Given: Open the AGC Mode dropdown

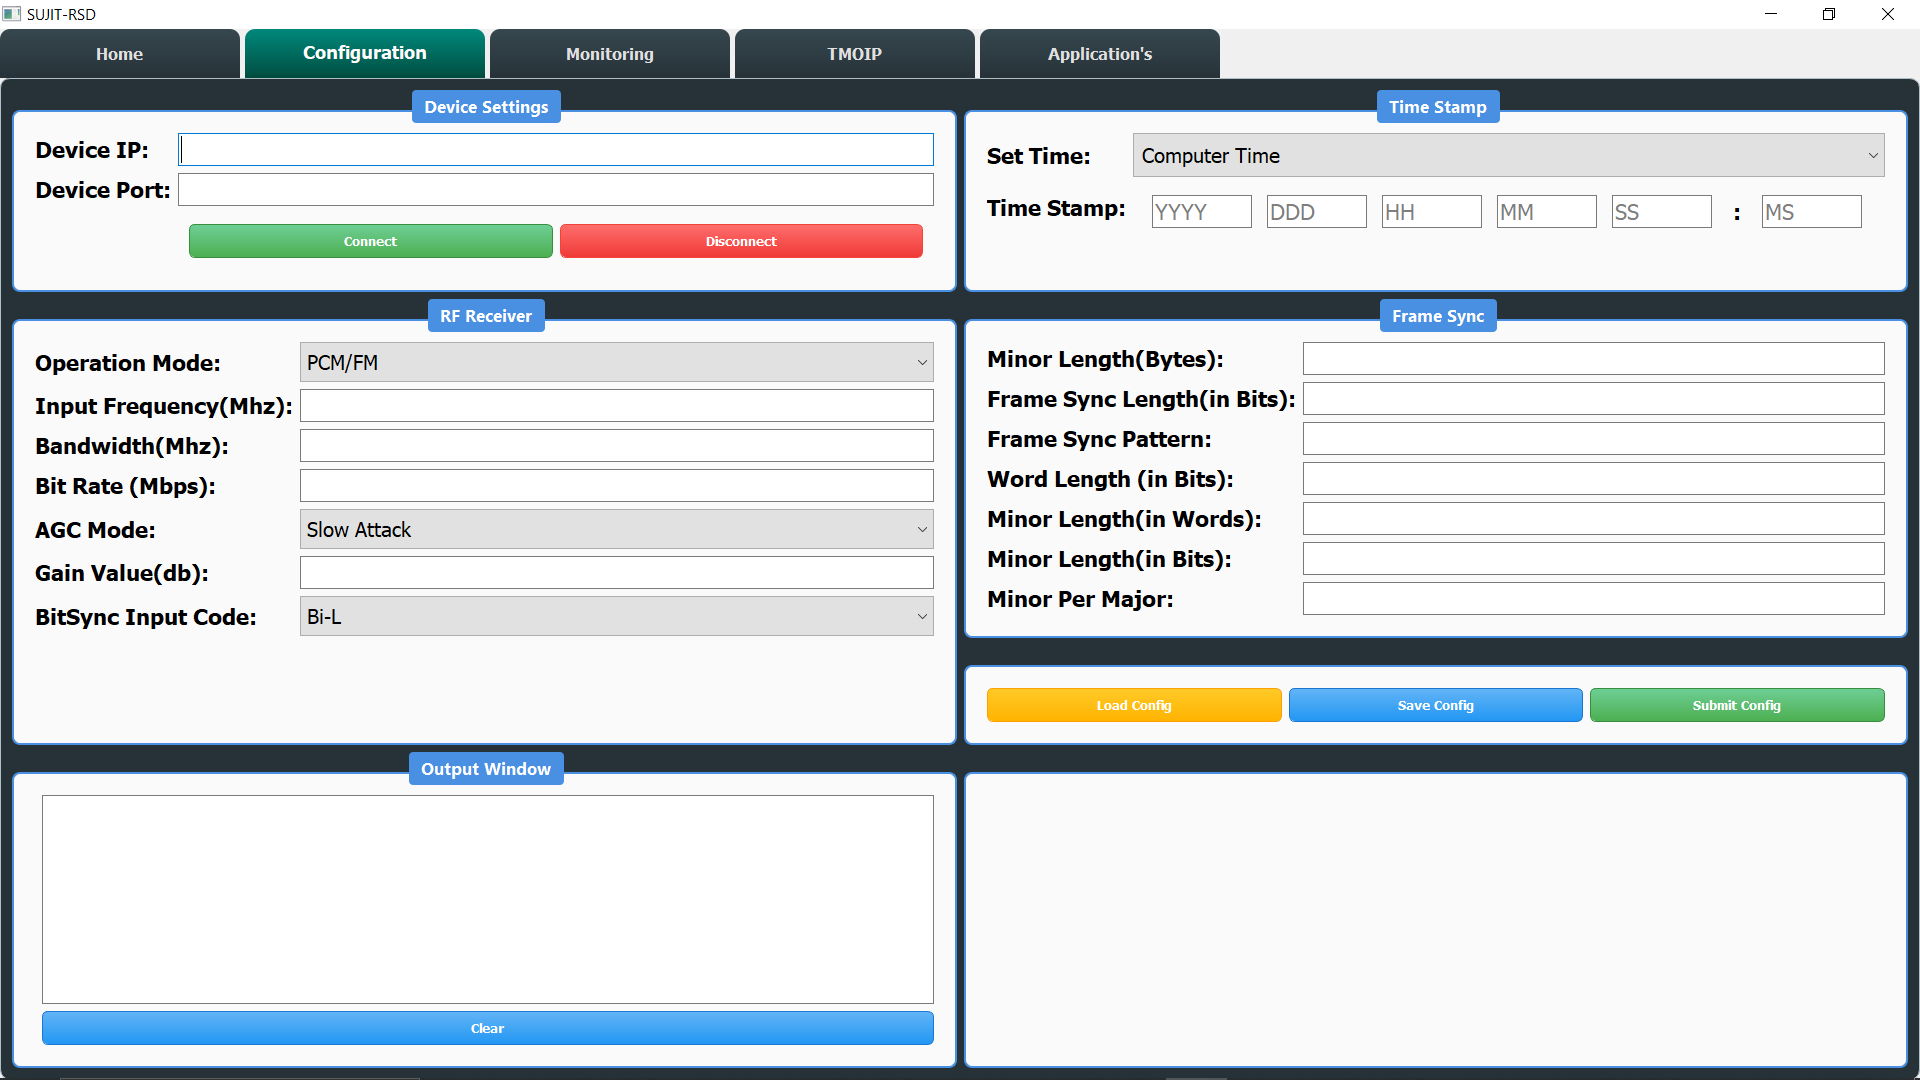Looking at the screenshot, I should (616, 530).
